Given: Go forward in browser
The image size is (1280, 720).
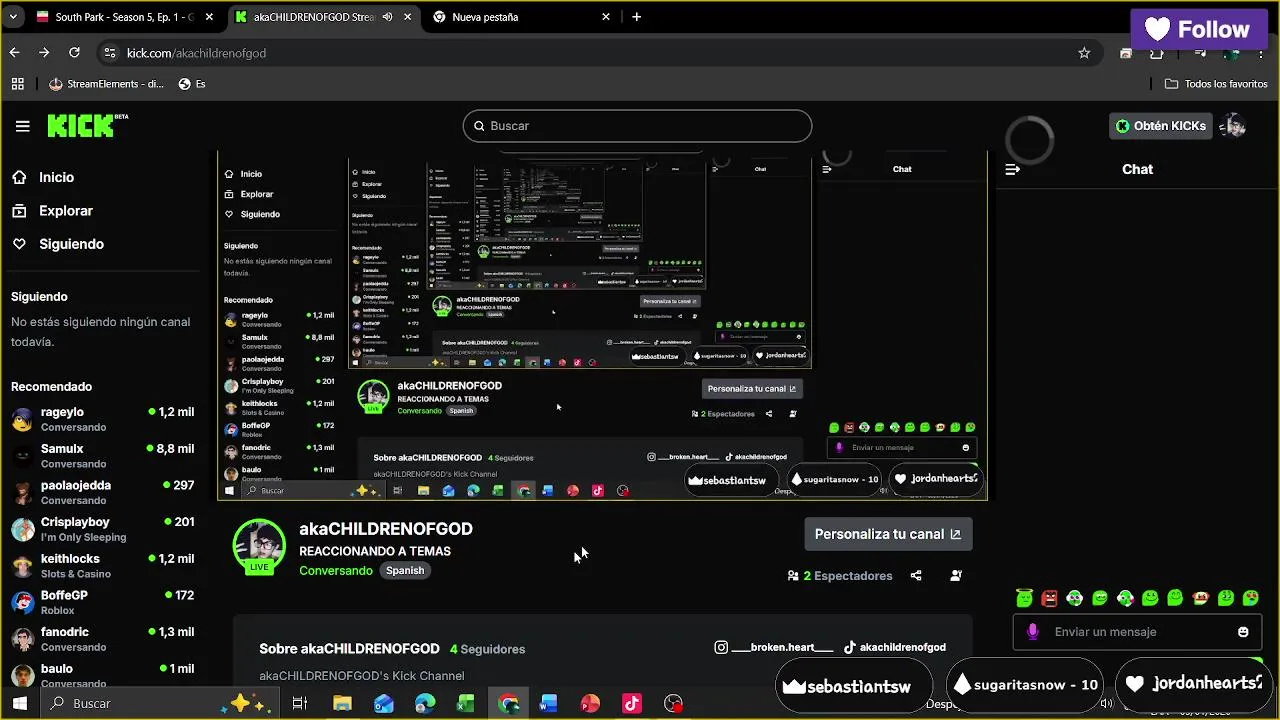Looking at the screenshot, I should [x=44, y=53].
